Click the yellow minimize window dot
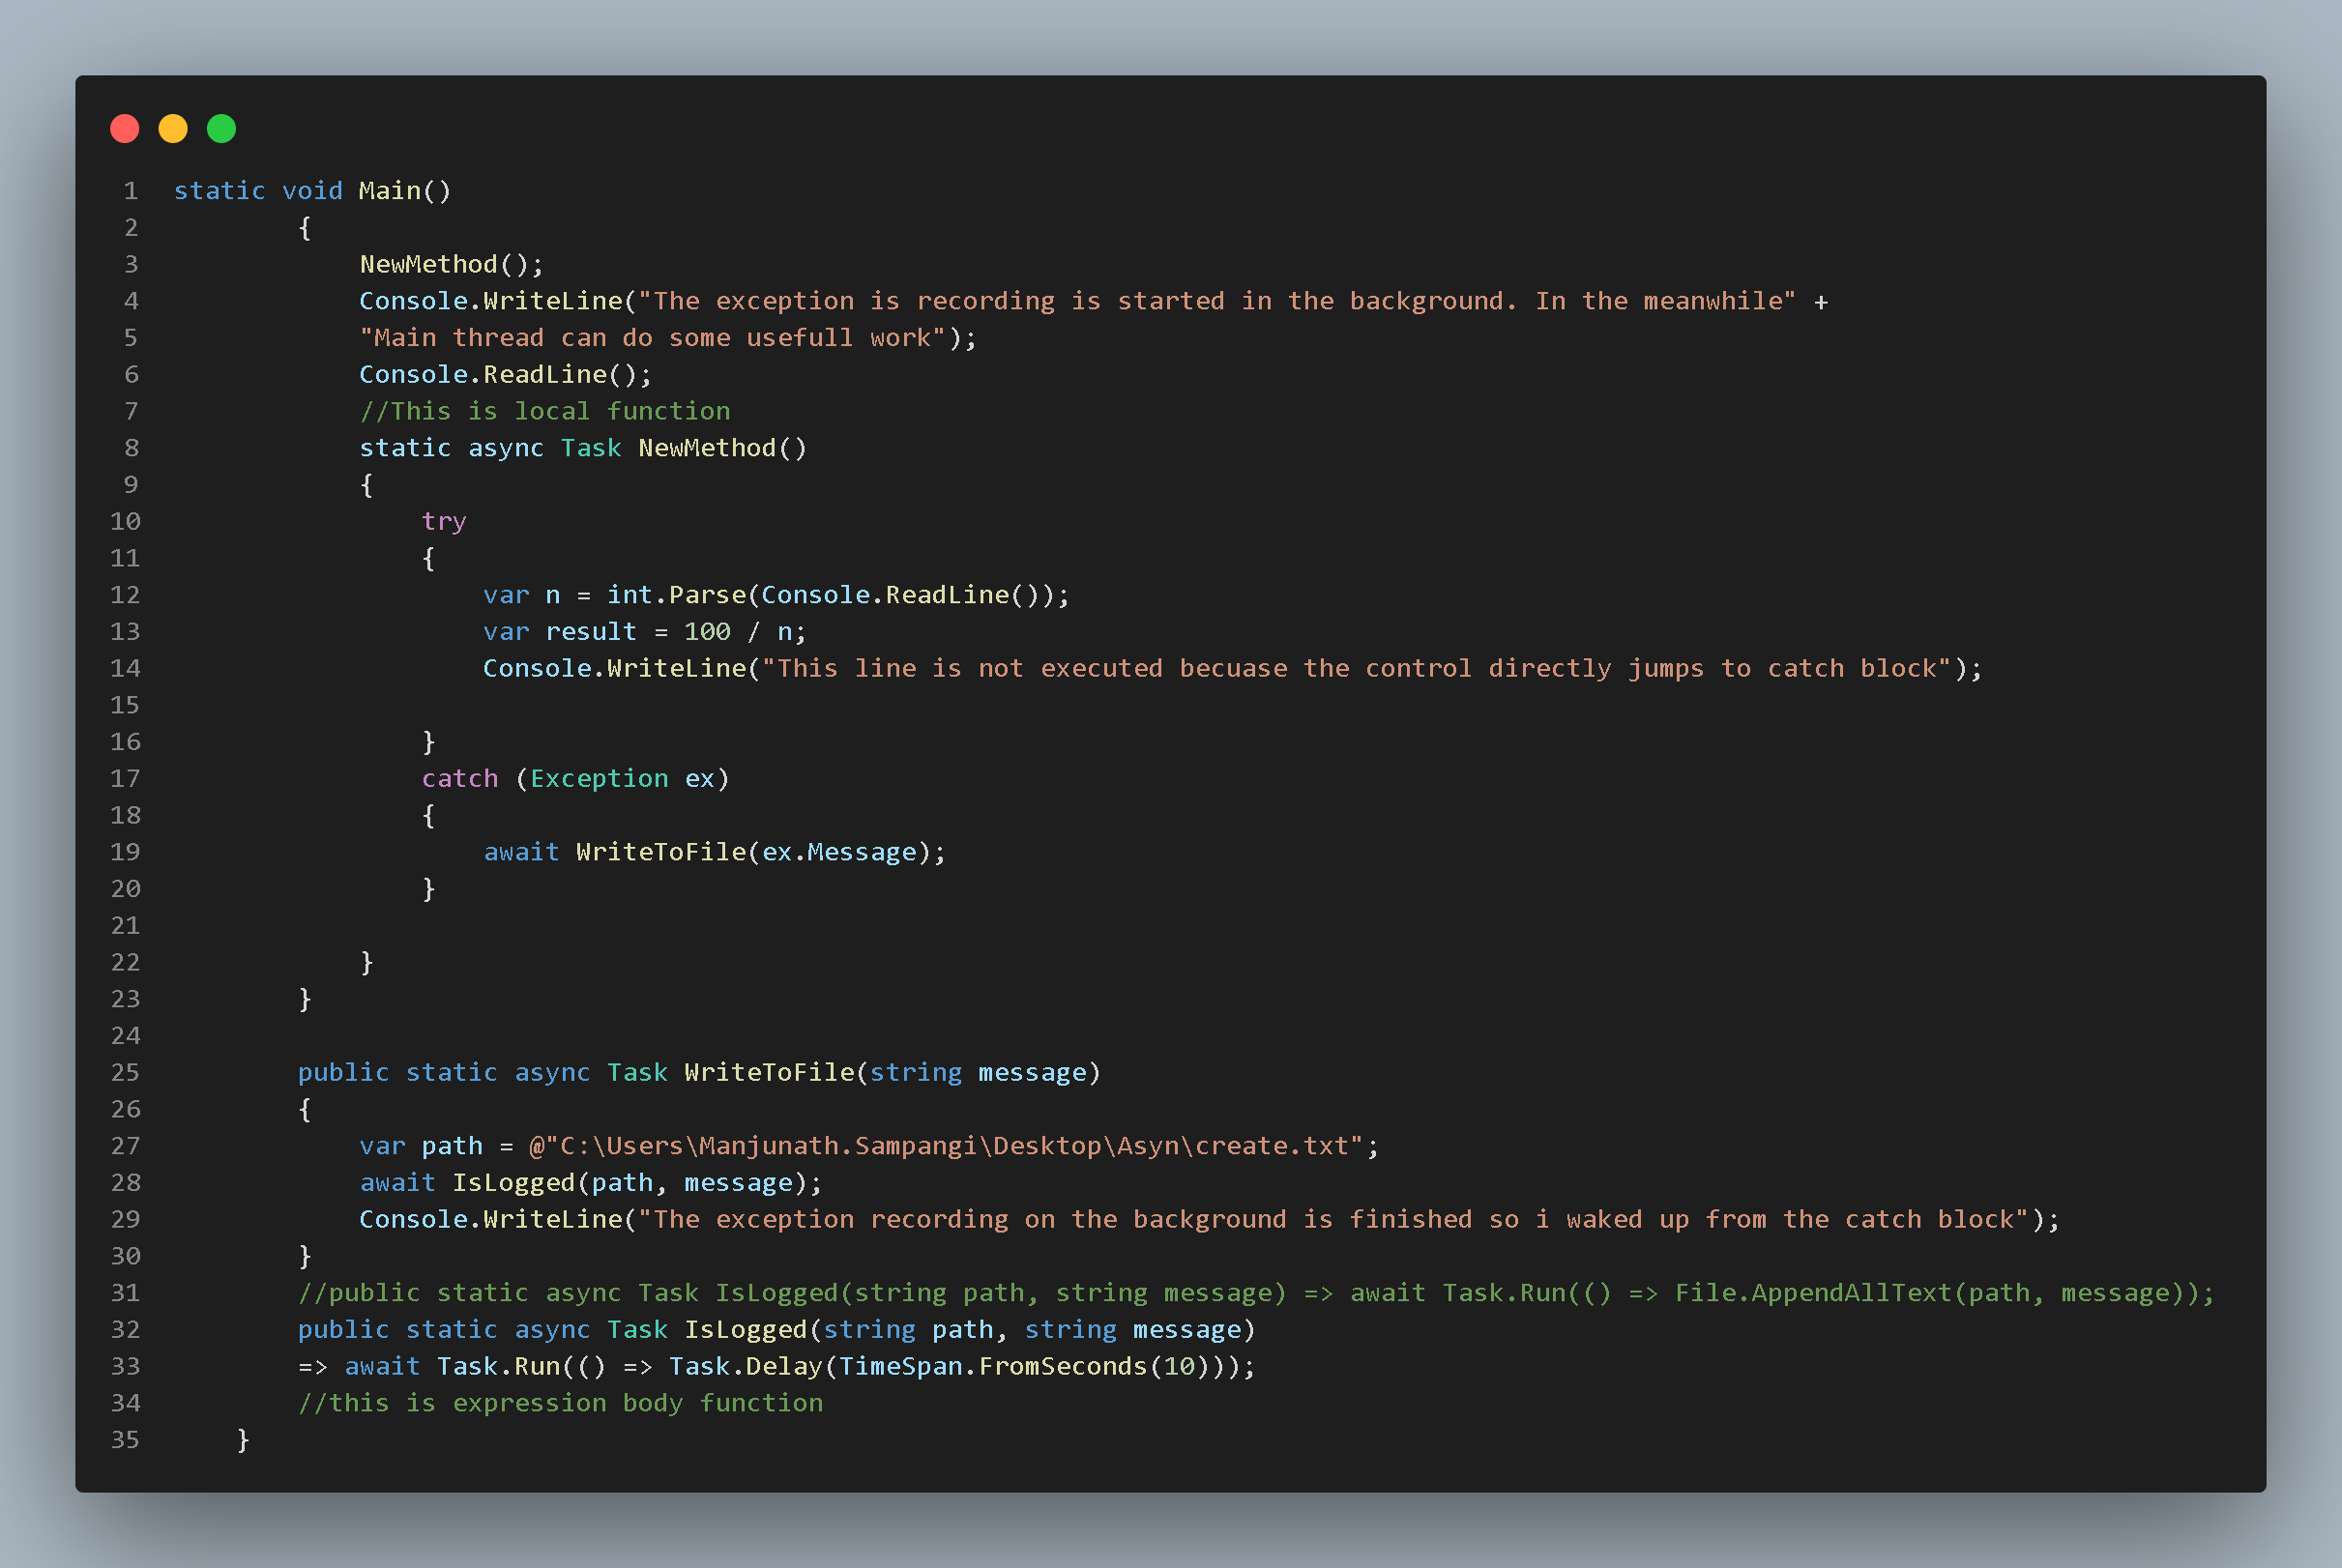The width and height of the screenshot is (2342, 1568). [173, 129]
